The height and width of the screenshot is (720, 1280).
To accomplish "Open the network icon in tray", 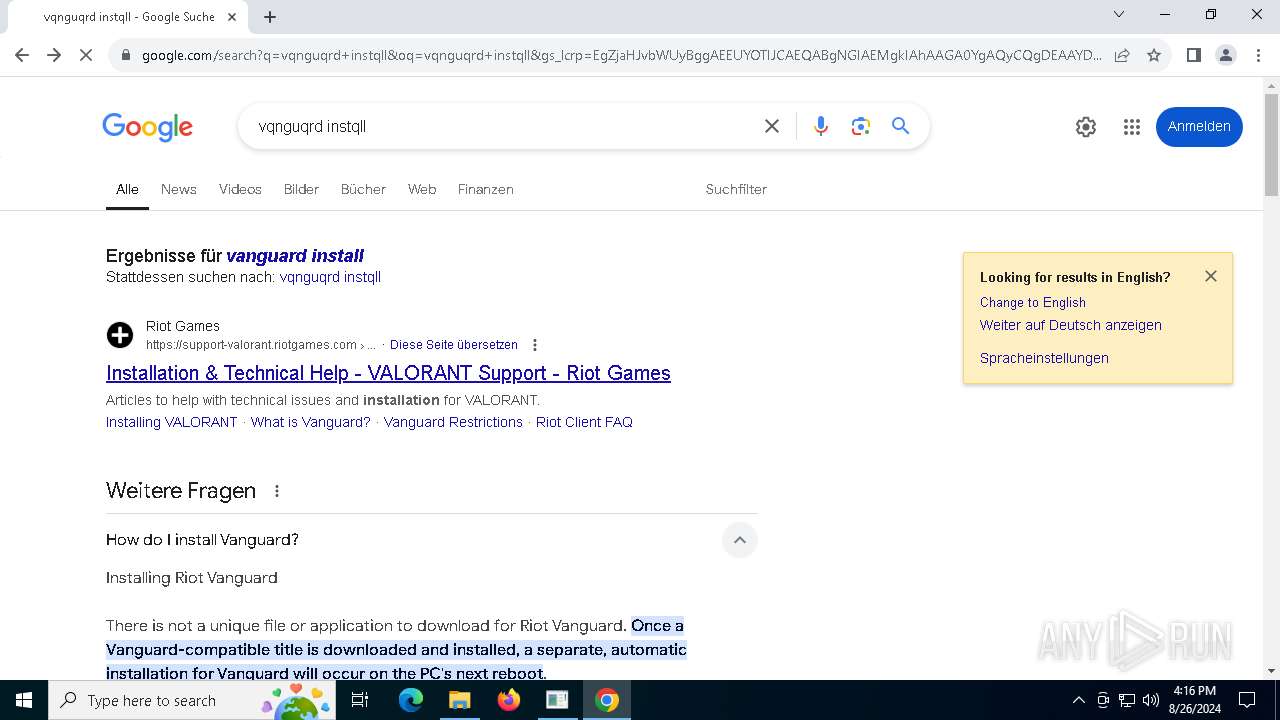I will tap(1127, 700).
